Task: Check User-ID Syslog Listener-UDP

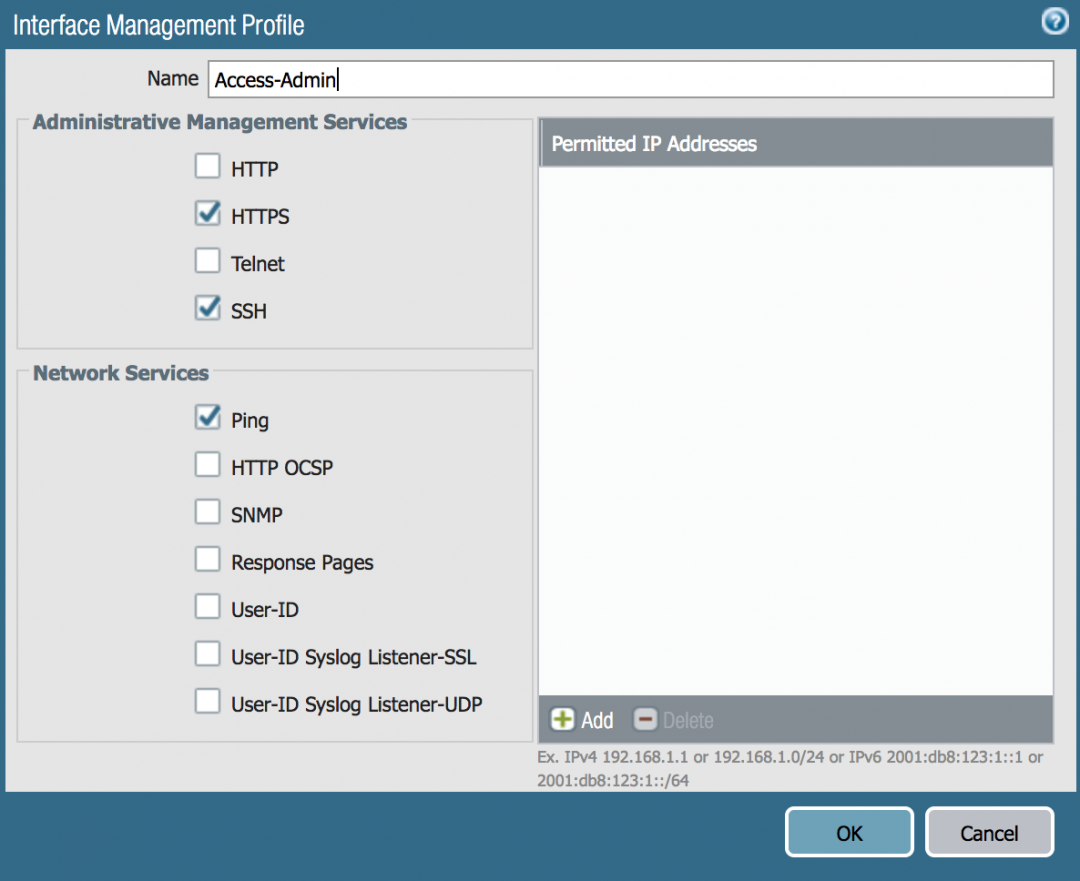Action: [x=208, y=702]
